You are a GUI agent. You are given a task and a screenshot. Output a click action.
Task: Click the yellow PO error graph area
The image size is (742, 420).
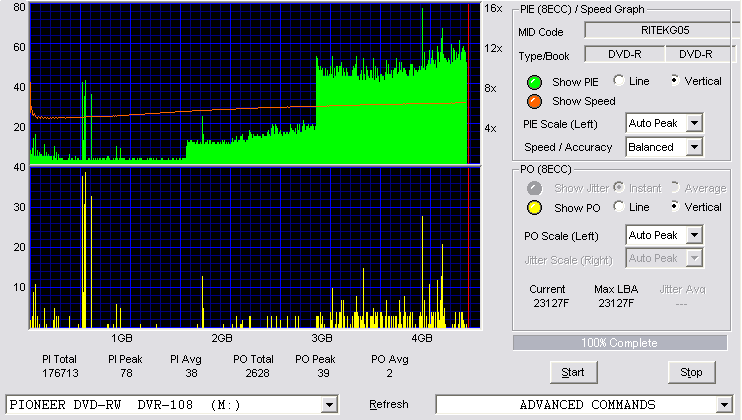click(x=255, y=248)
